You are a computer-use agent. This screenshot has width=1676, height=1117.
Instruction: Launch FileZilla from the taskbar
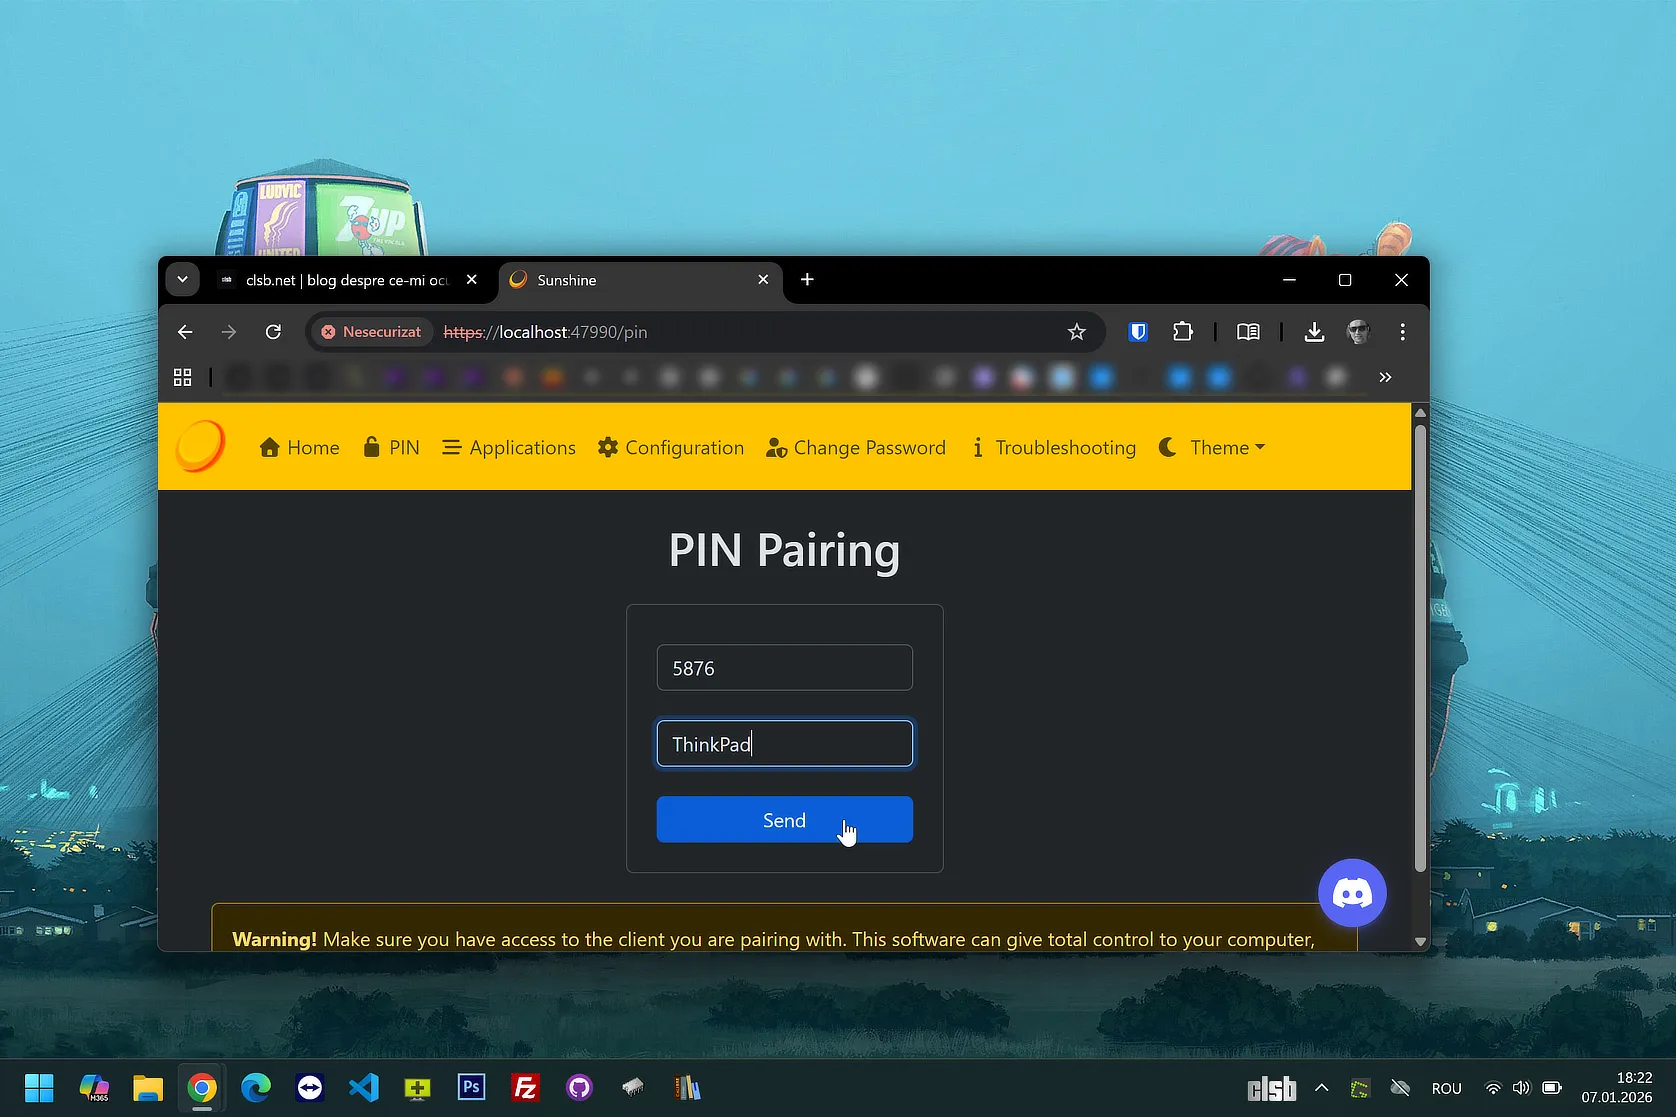(525, 1087)
